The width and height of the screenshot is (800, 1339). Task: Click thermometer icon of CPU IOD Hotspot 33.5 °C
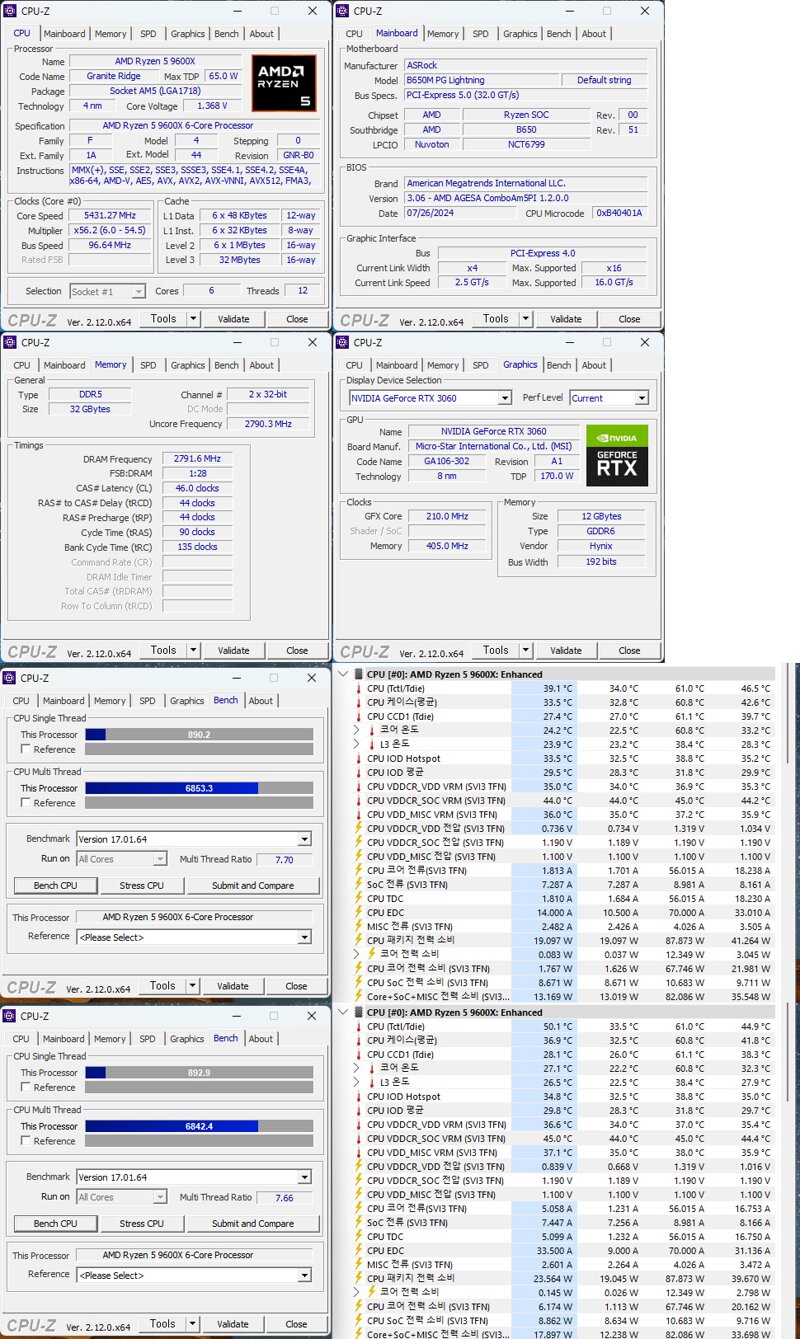click(359, 758)
